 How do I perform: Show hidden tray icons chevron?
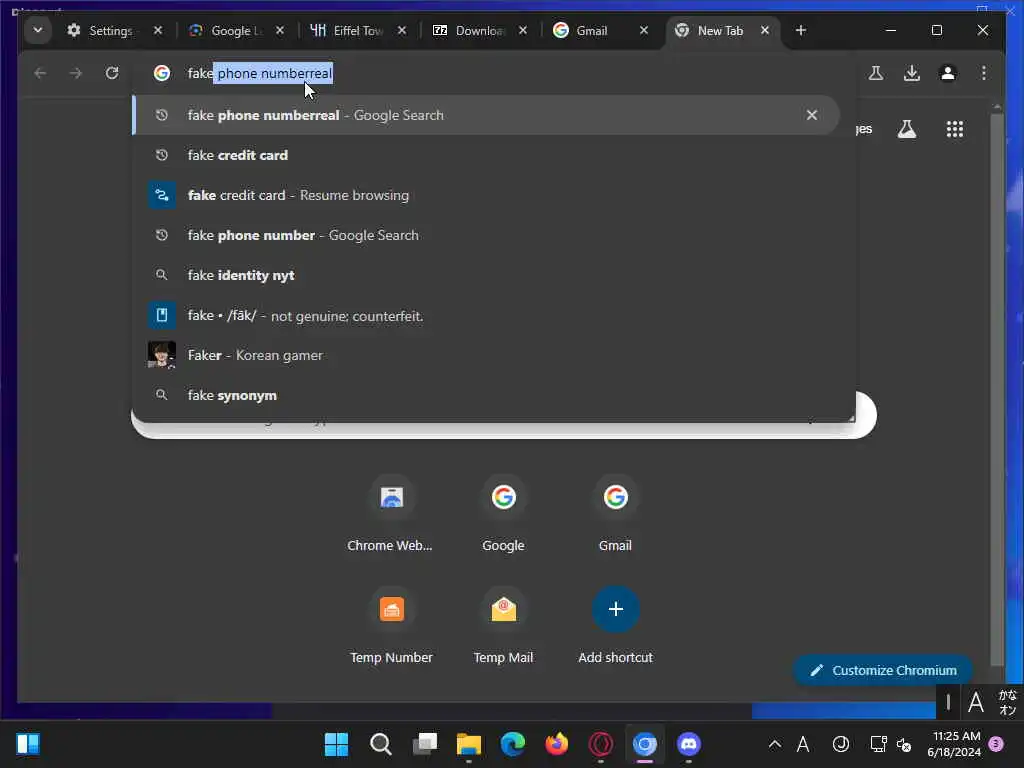(x=775, y=744)
